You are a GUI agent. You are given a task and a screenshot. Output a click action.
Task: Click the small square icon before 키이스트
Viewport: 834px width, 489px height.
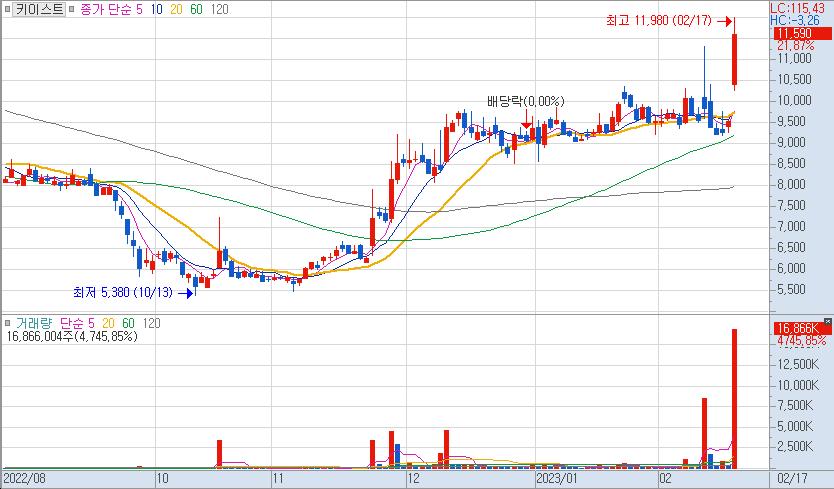[7, 9]
